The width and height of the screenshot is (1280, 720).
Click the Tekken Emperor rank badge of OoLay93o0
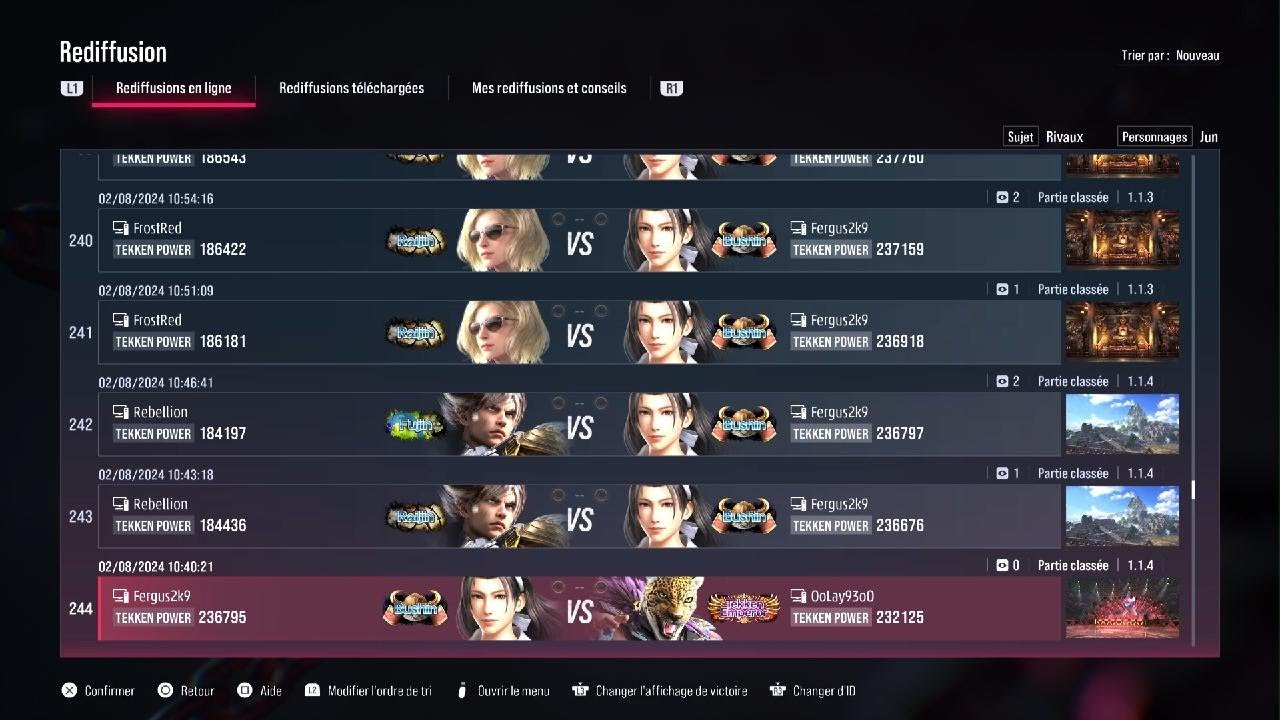pos(743,607)
